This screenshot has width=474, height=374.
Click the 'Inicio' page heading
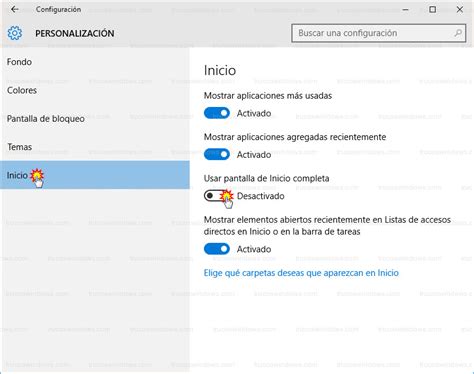pos(220,70)
